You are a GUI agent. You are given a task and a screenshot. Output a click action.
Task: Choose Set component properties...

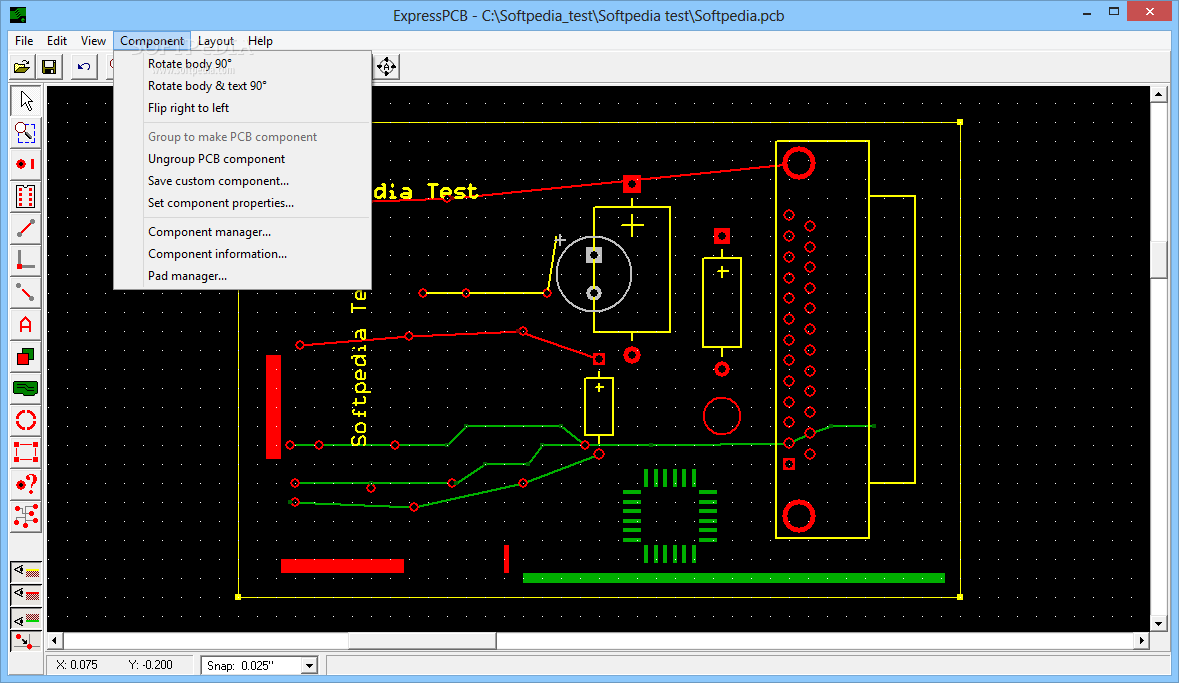click(x=243, y=203)
